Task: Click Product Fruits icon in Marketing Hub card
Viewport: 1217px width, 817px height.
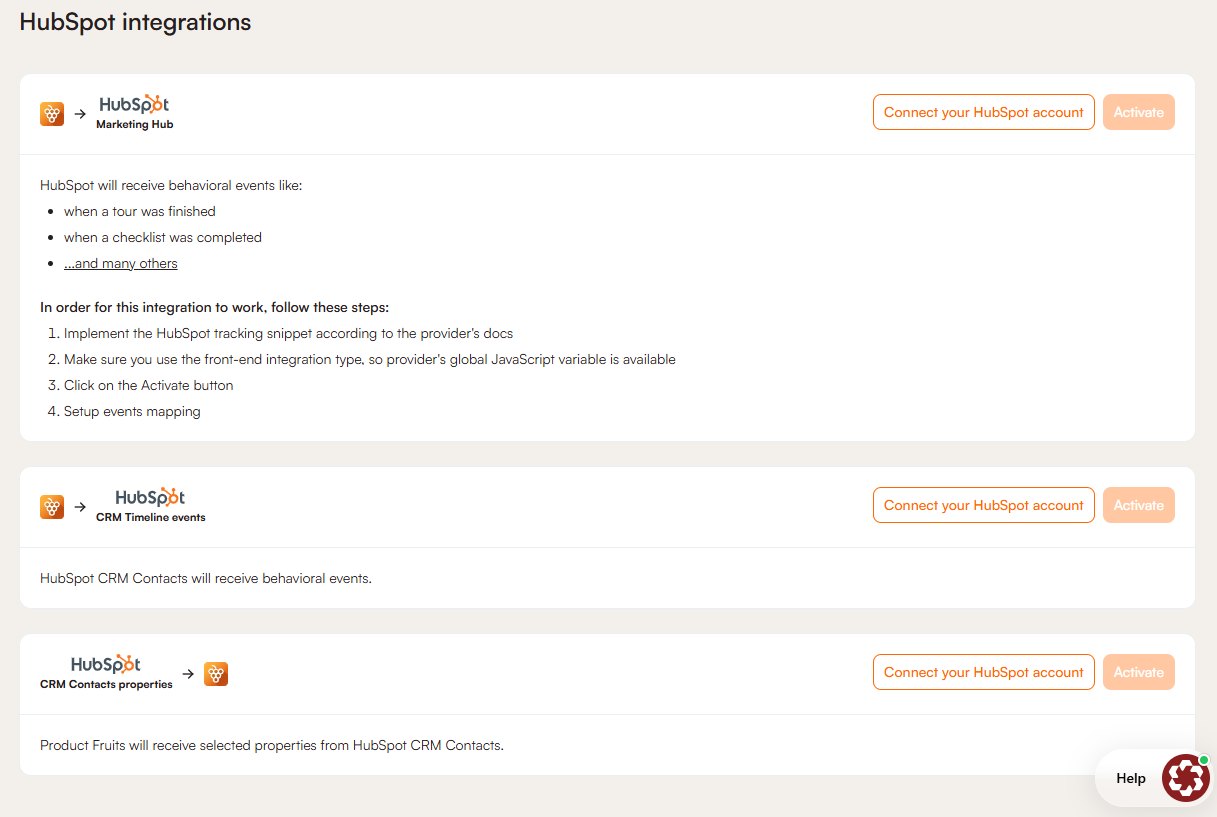Action: (52, 114)
